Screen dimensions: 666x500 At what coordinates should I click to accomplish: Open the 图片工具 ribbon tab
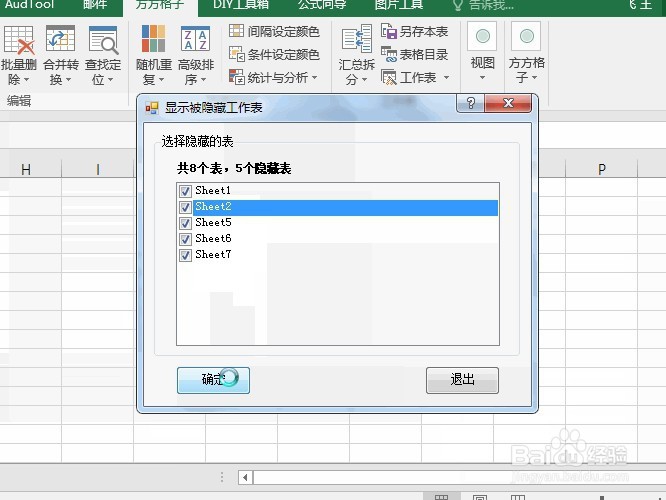(x=399, y=5)
